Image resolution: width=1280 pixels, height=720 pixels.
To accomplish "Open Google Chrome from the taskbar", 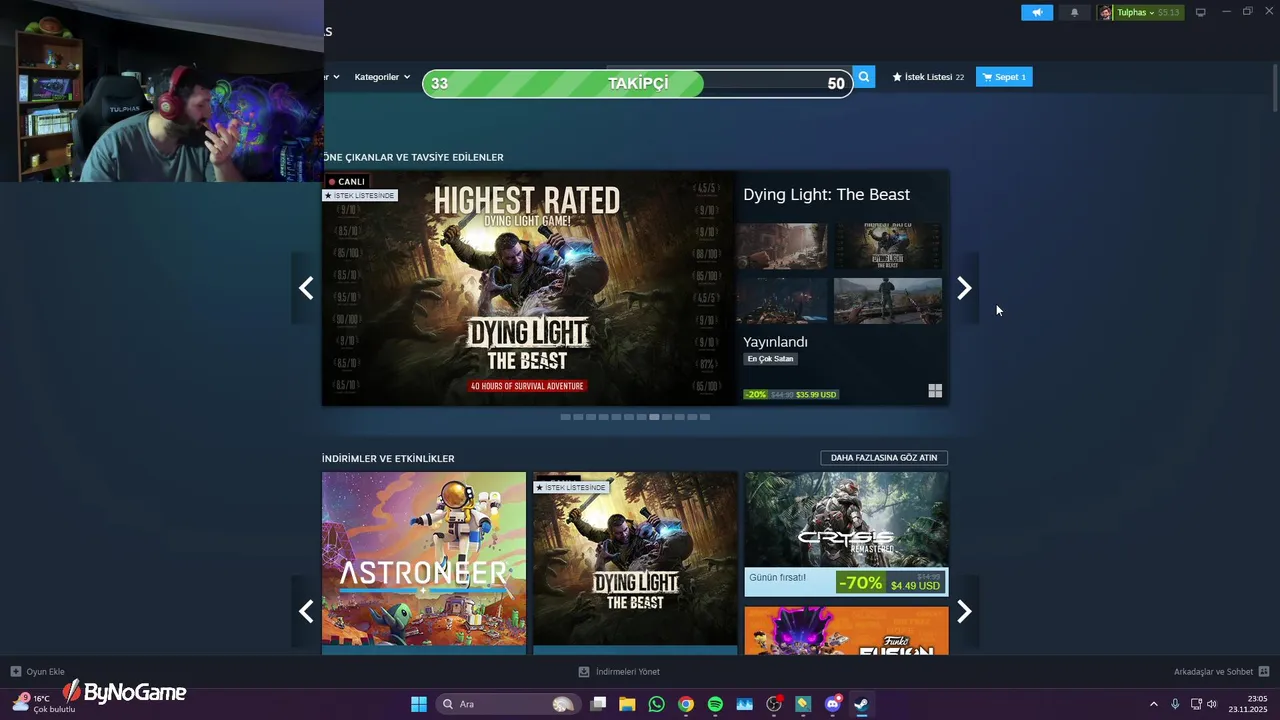I will point(685,704).
